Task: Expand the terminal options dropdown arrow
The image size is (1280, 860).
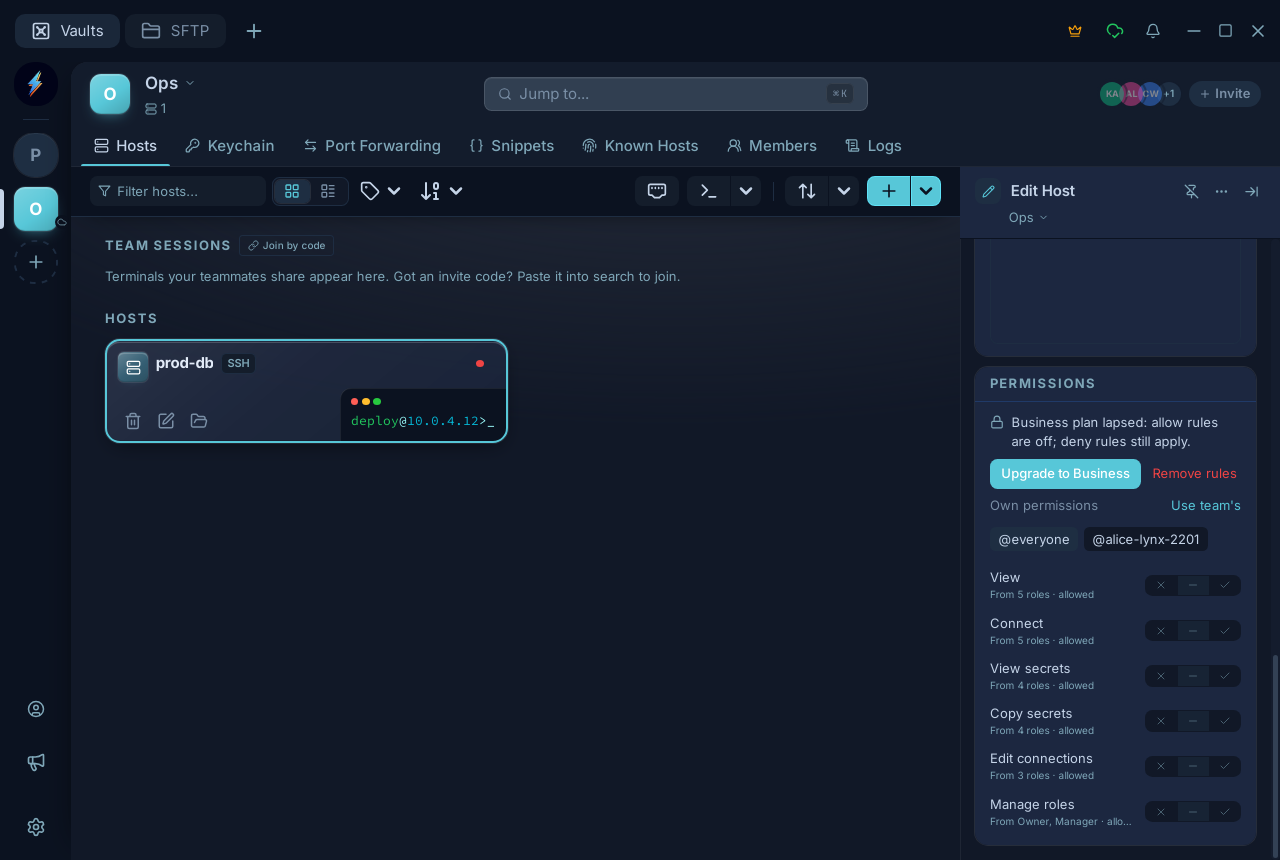Action: coord(746,191)
